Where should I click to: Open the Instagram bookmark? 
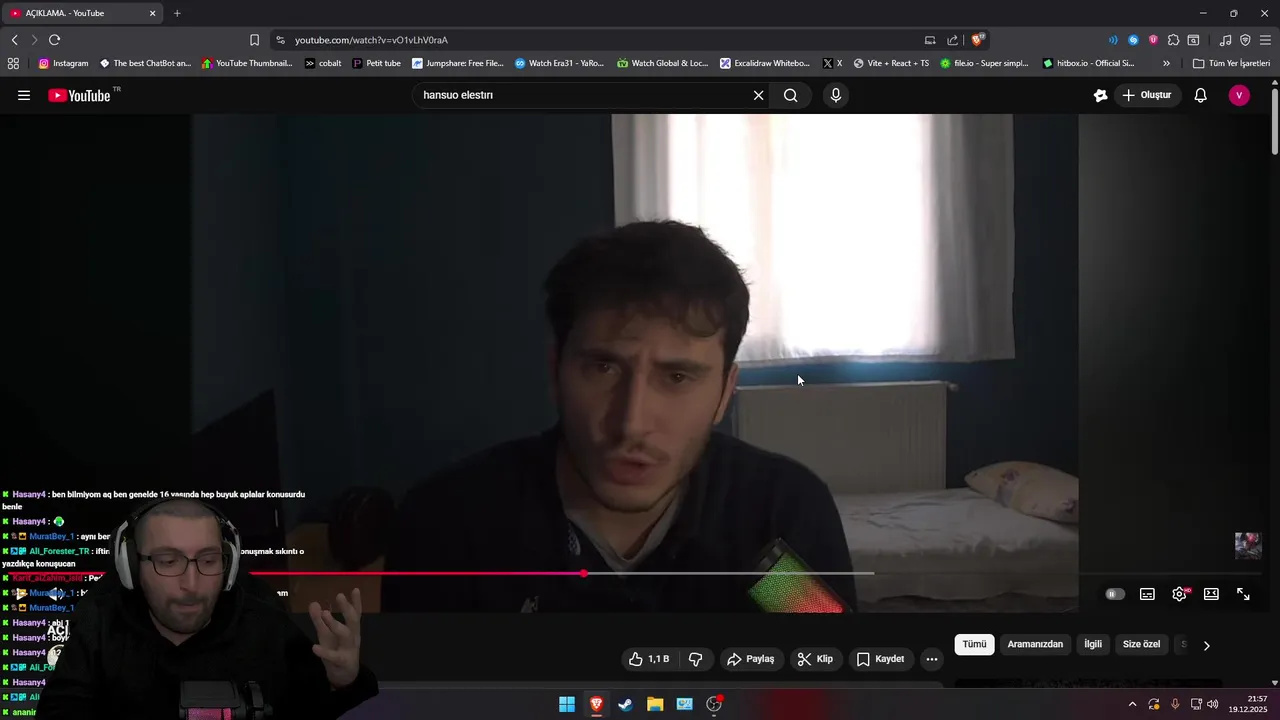tap(63, 63)
